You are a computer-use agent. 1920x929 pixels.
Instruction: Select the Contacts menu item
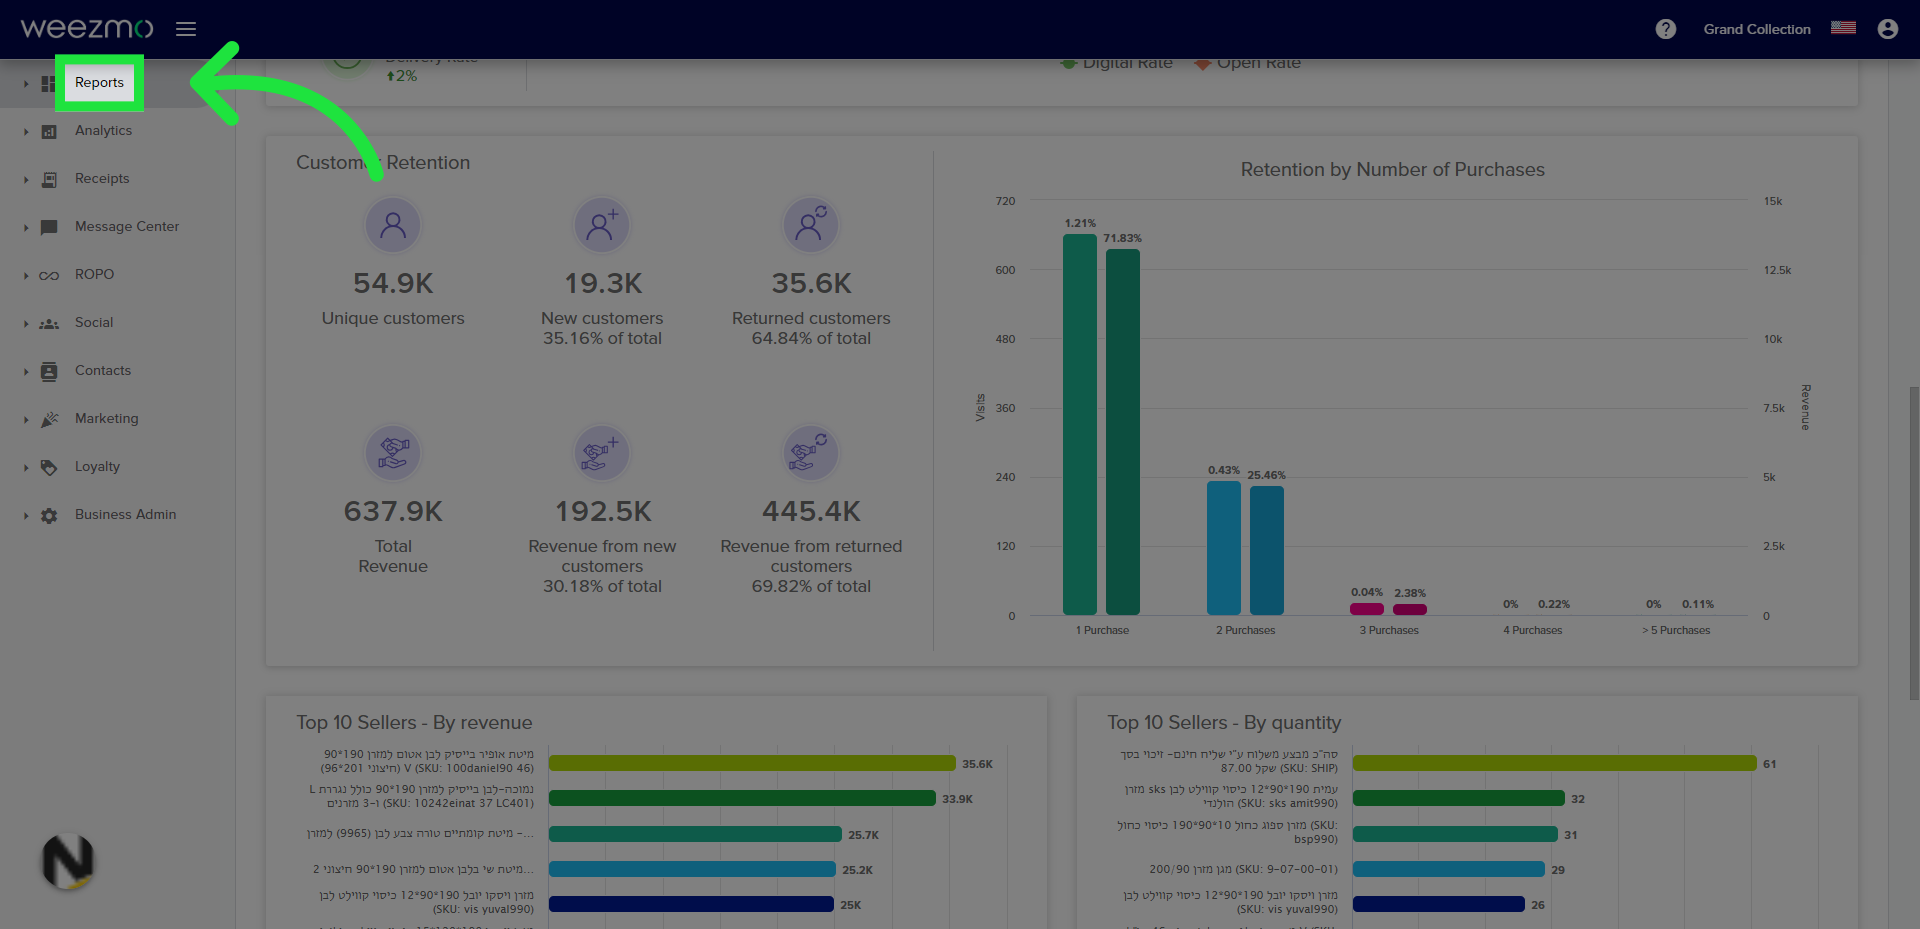click(103, 370)
